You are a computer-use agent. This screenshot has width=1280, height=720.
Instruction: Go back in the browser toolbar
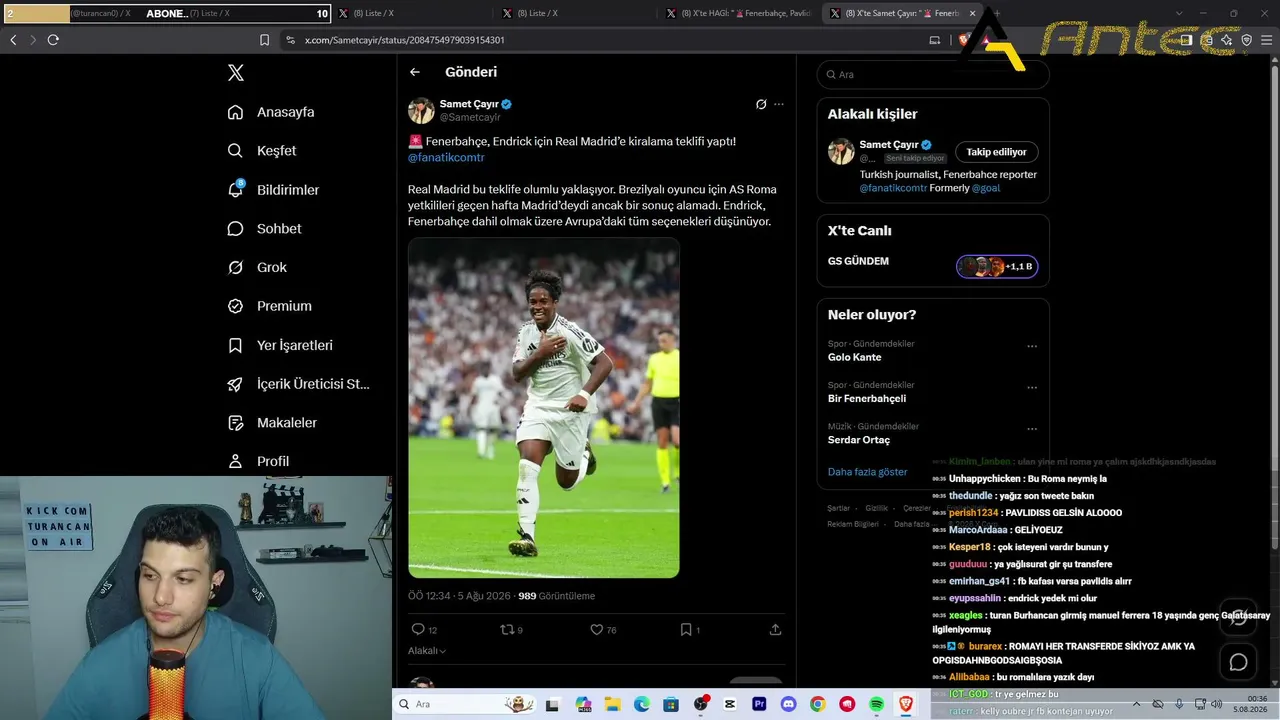(13, 40)
